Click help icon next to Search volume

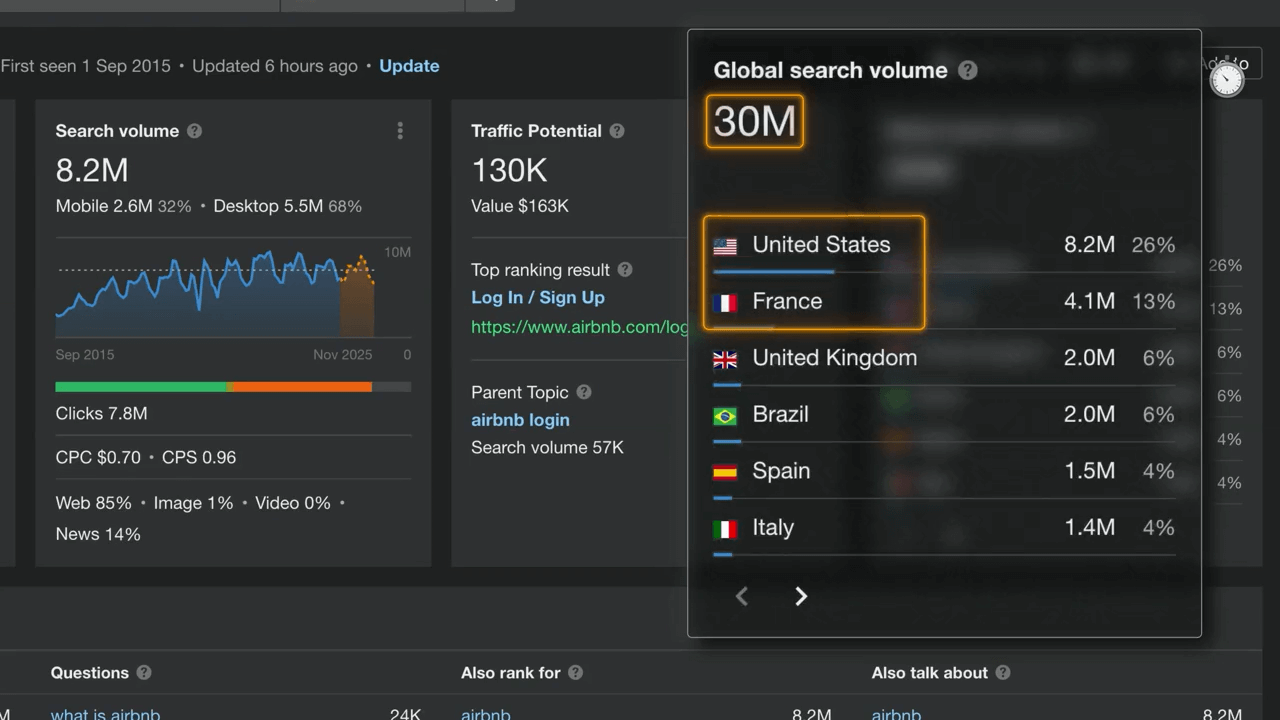(x=195, y=131)
